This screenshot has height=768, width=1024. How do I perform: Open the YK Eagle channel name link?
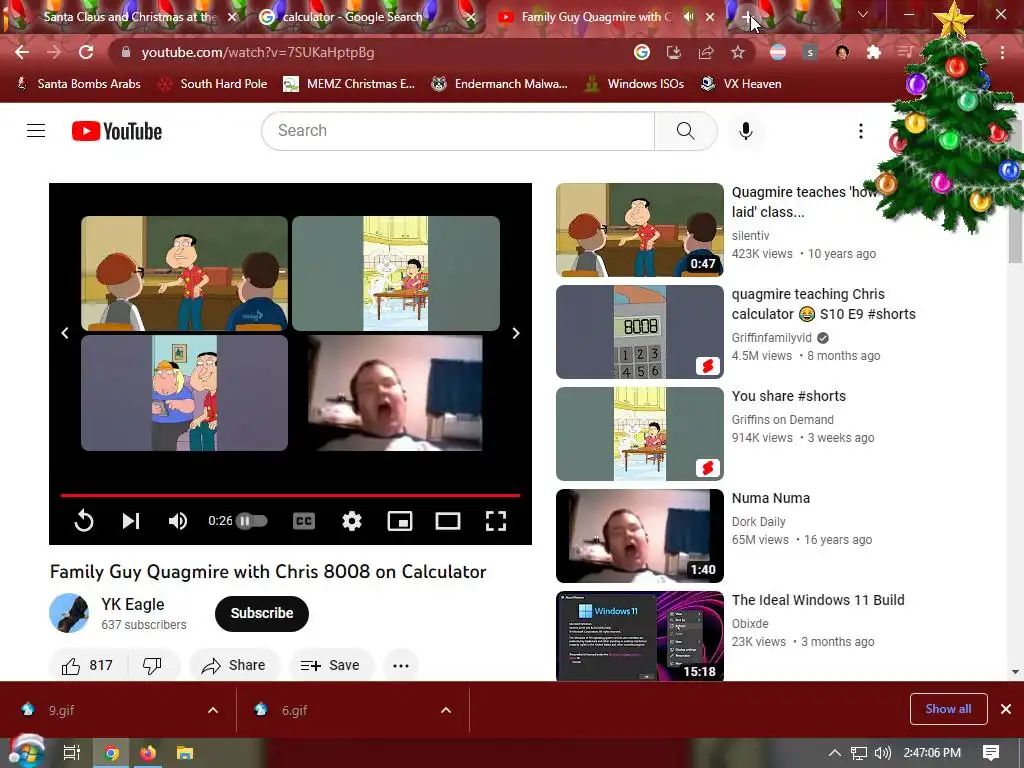point(133,604)
